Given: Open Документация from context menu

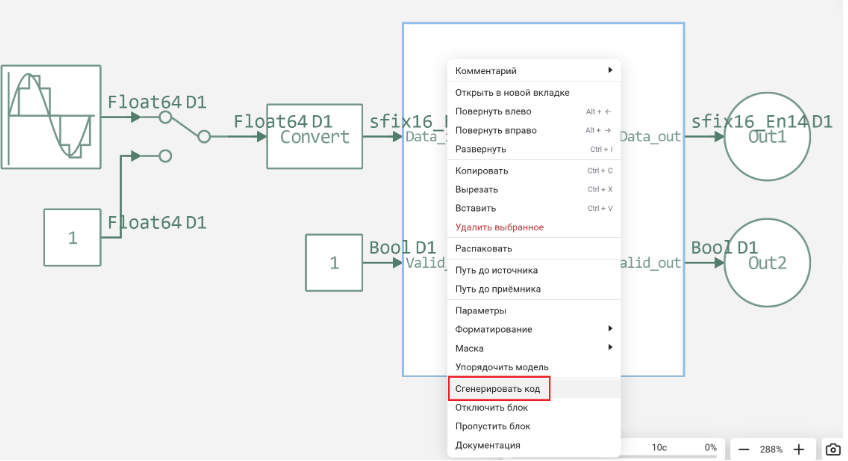Looking at the screenshot, I should tap(487, 445).
